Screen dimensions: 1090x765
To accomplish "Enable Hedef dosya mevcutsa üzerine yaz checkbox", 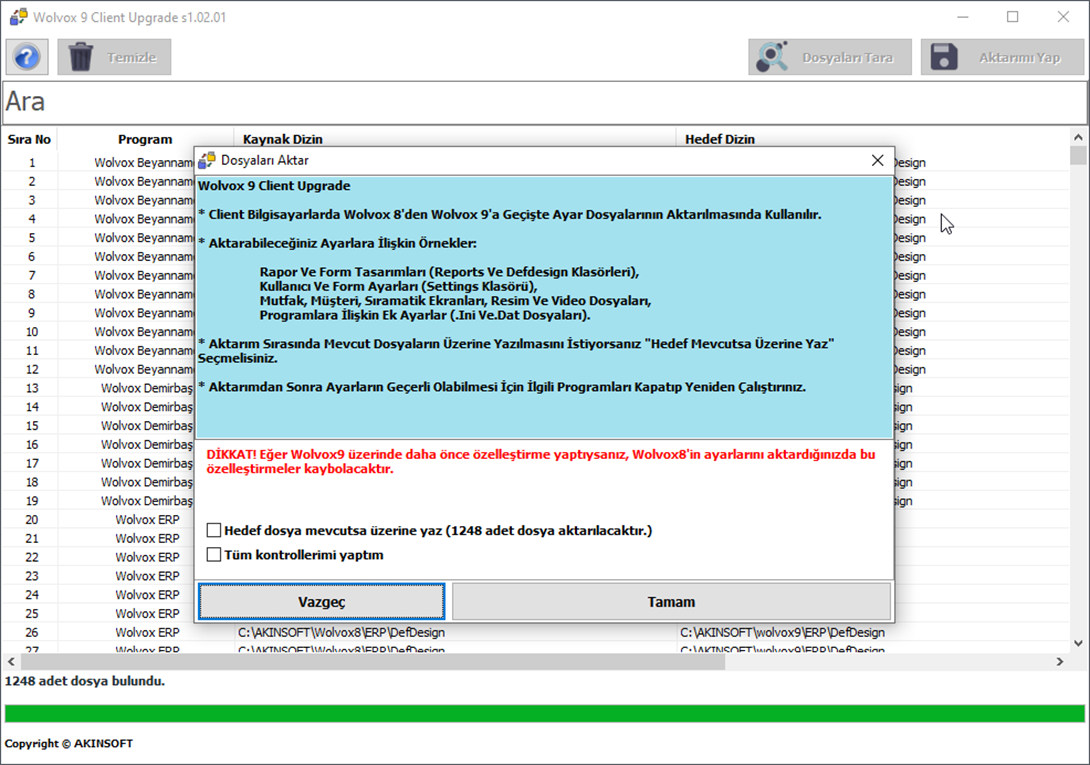I will click(214, 531).
